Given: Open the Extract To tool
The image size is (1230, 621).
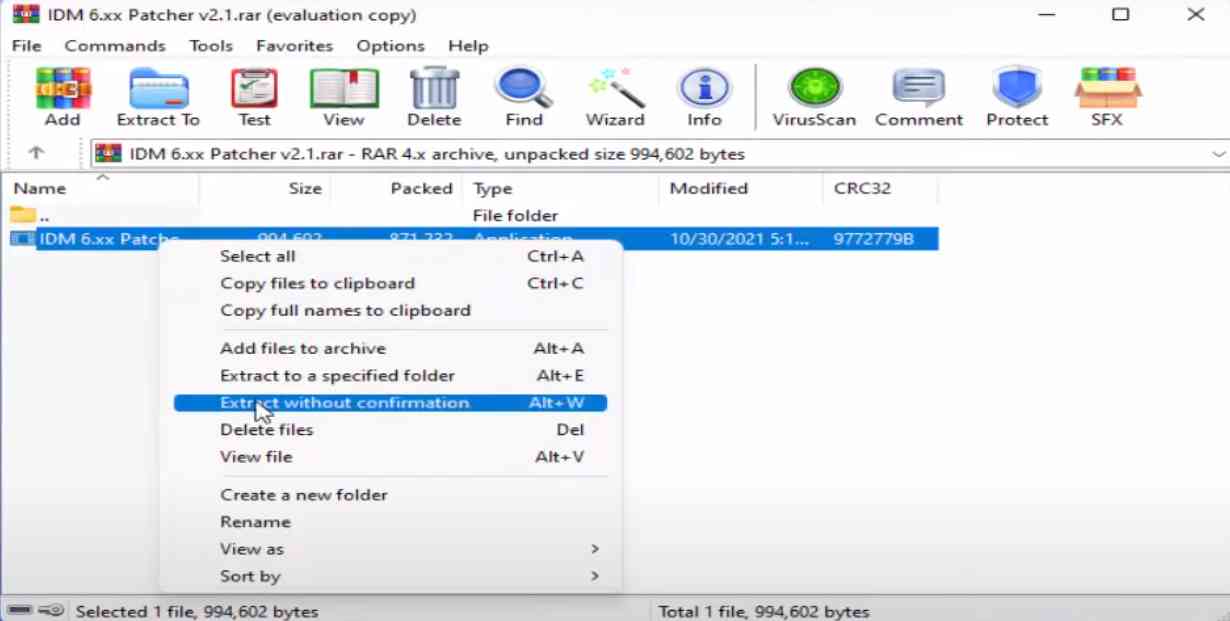Looking at the screenshot, I should [x=158, y=98].
